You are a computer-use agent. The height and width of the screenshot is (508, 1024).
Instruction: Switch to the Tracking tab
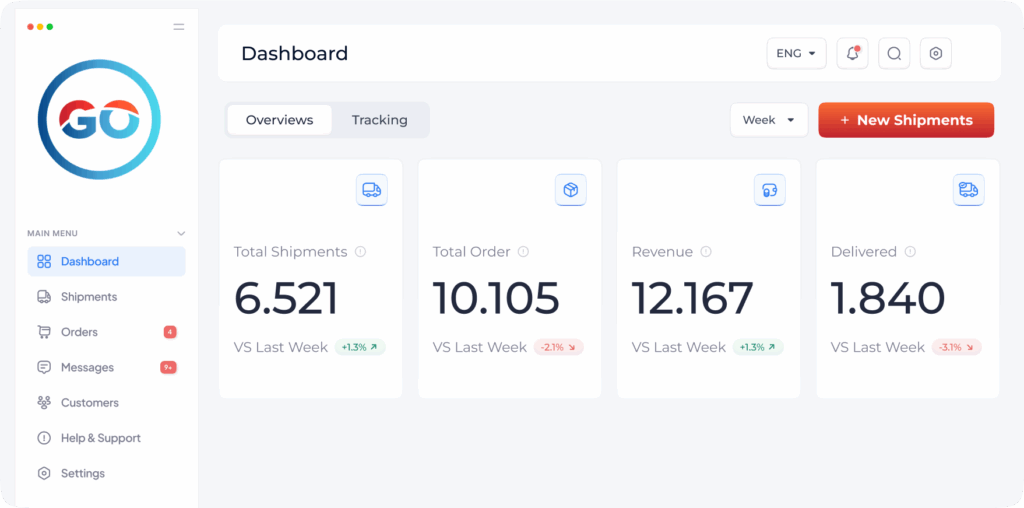click(x=379, y=120)
